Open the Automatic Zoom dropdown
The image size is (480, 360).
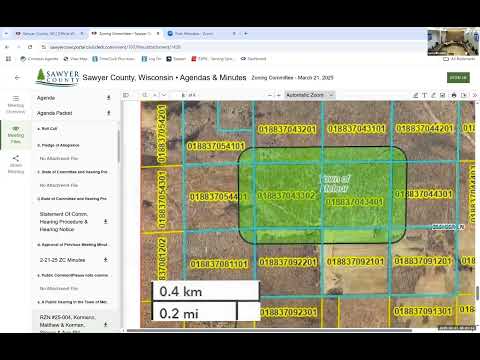tap(310, 95)
